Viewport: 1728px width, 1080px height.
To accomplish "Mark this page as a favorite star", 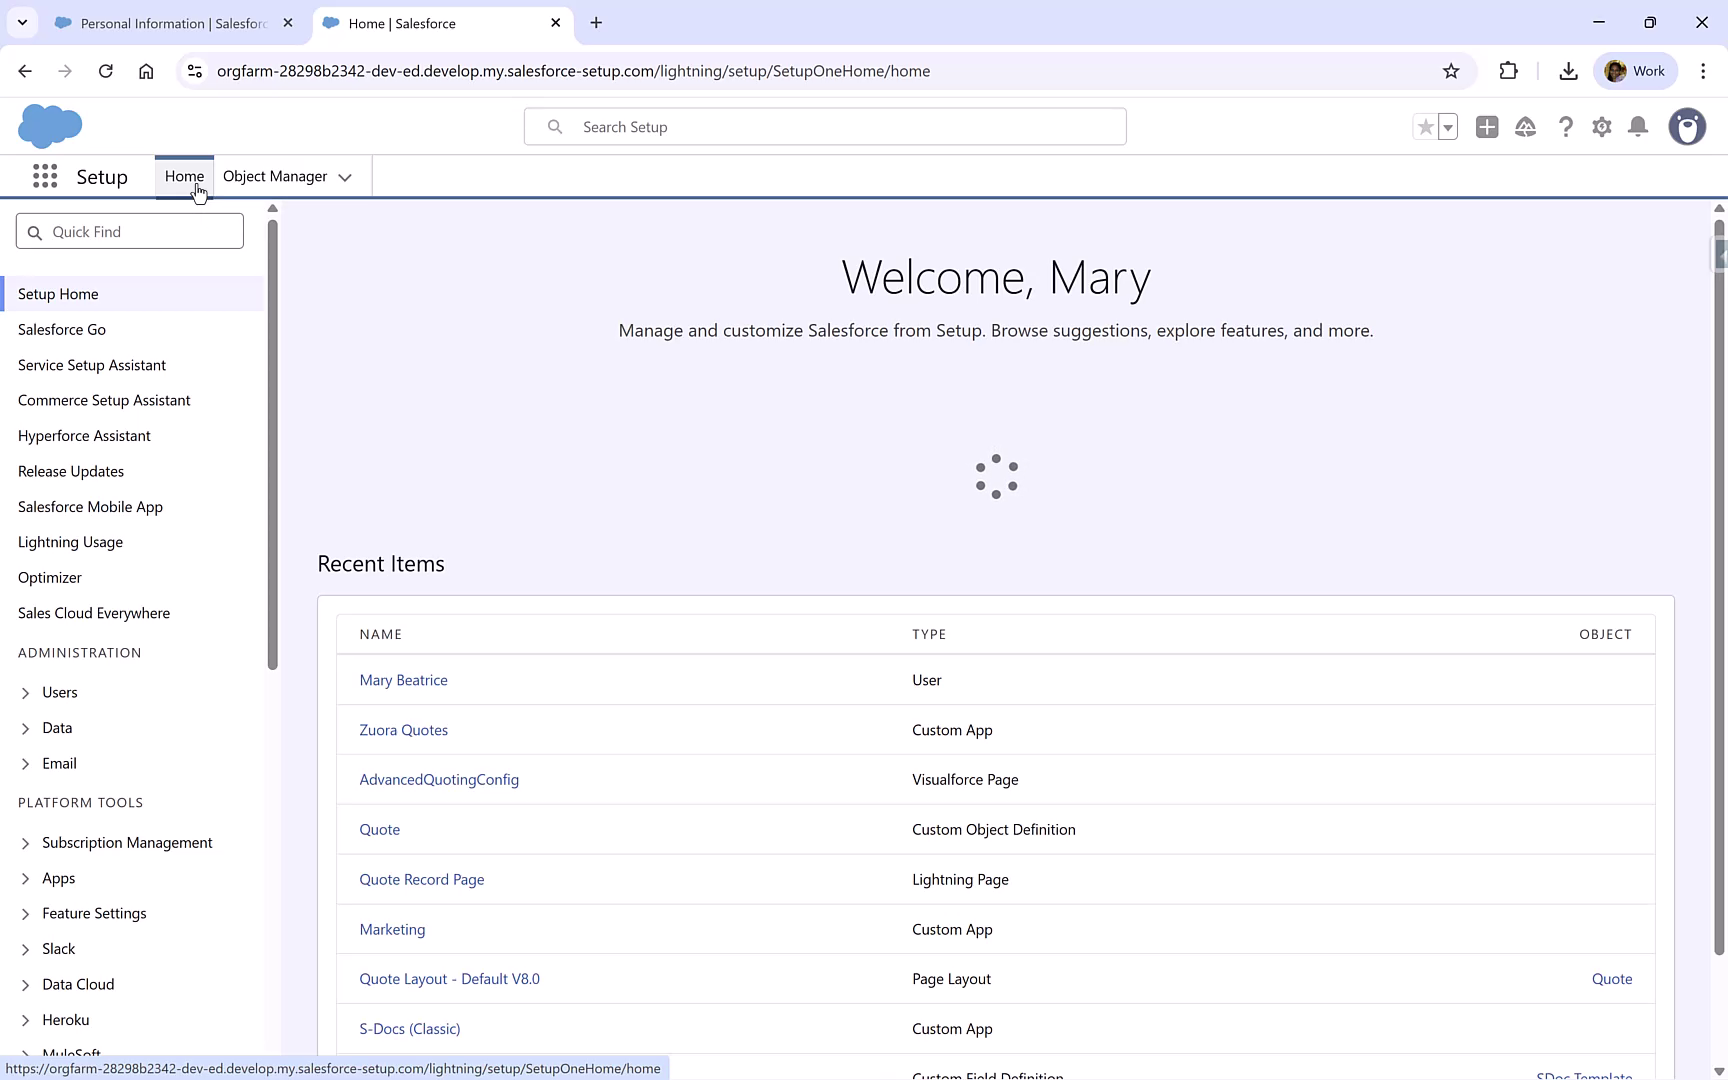I will point(1425,127).
